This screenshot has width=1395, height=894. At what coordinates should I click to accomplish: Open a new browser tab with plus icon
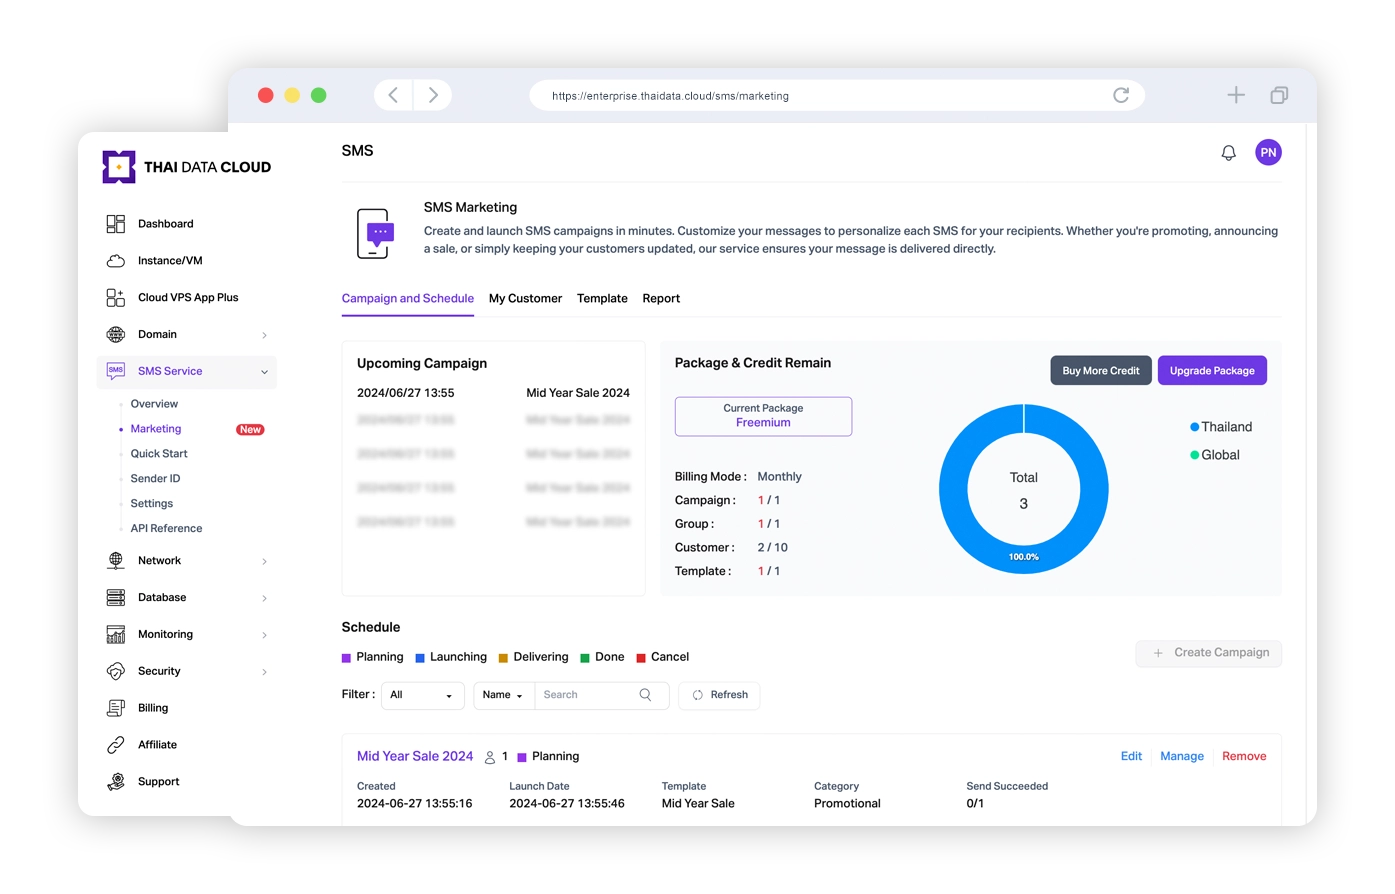1236,95
